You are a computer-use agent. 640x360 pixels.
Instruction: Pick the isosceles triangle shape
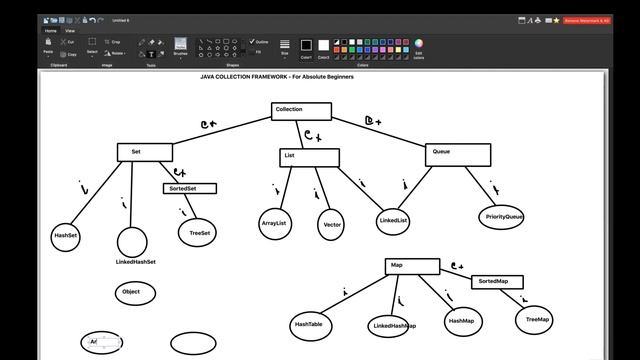pos(209,48)
